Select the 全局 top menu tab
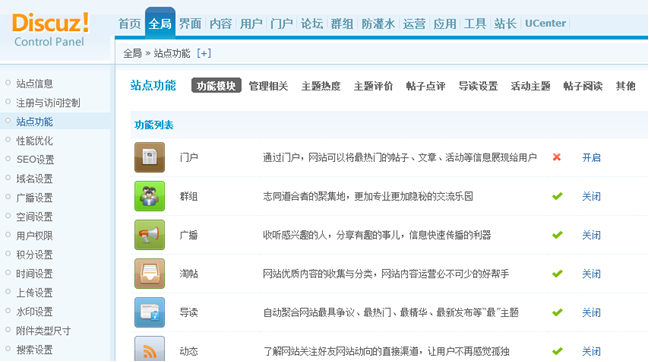This screenshot has width=649, height=362. [x=160, y=24]
